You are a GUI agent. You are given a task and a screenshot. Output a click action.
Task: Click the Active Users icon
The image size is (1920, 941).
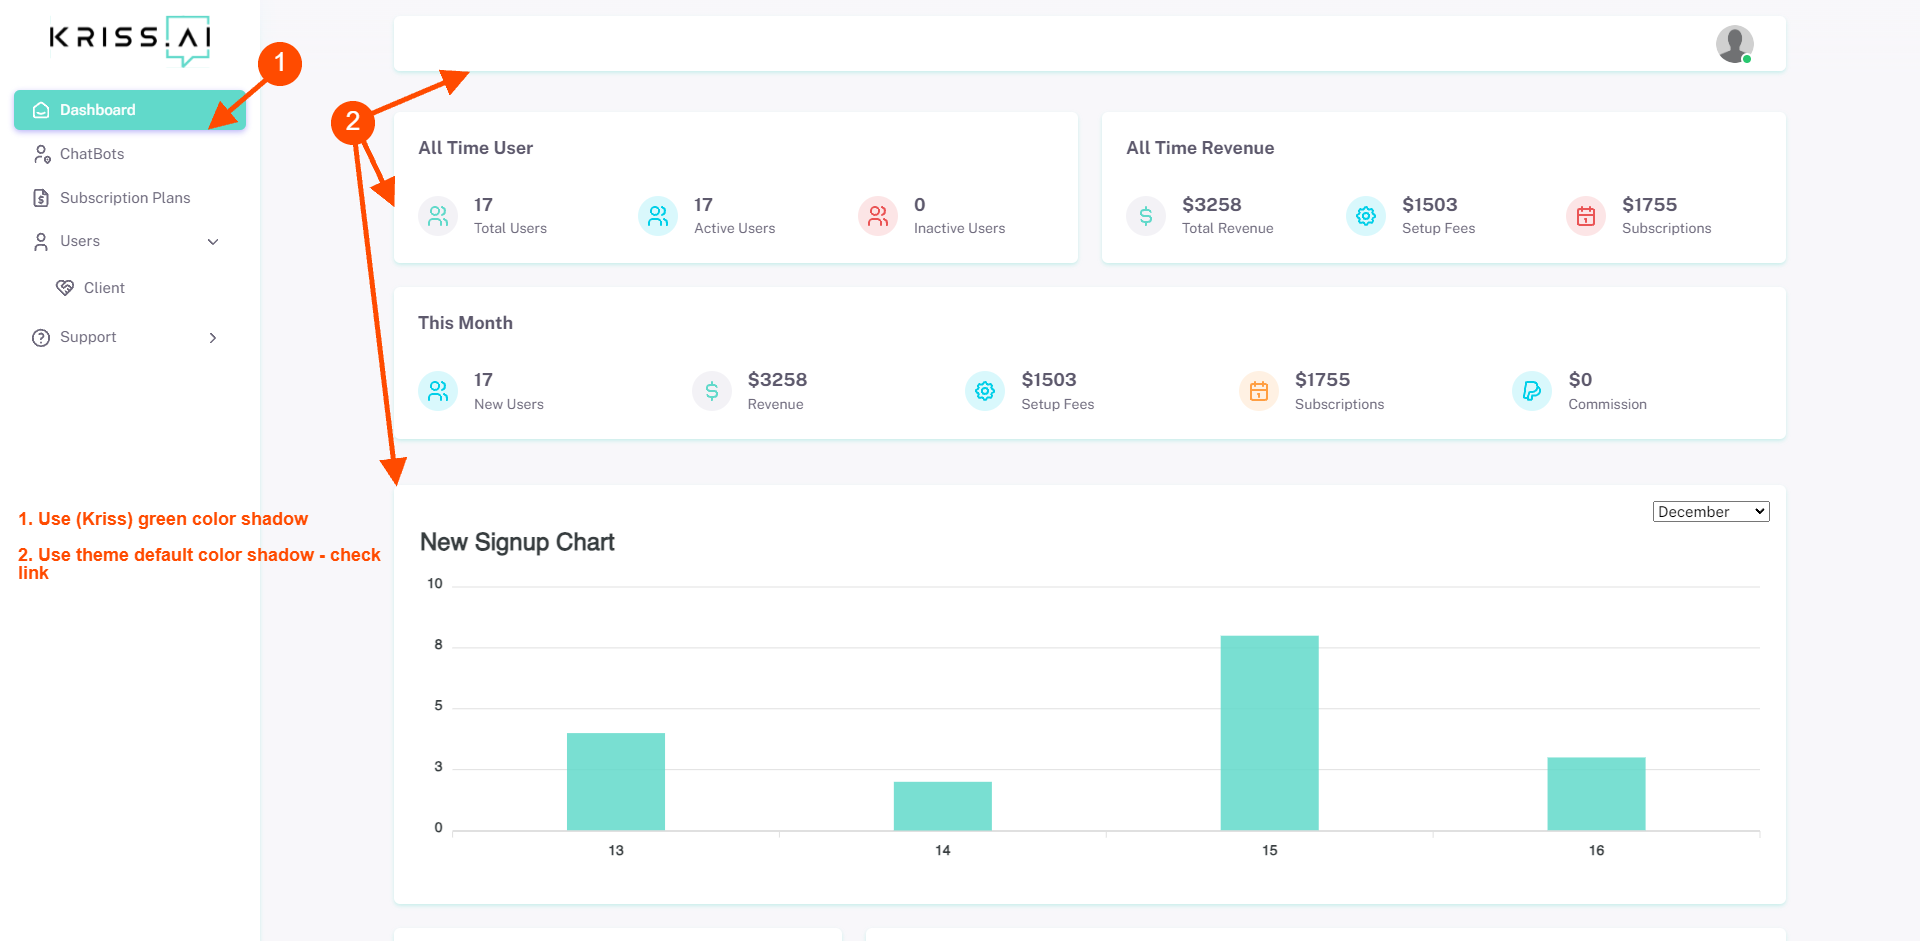tap(658, 216)
